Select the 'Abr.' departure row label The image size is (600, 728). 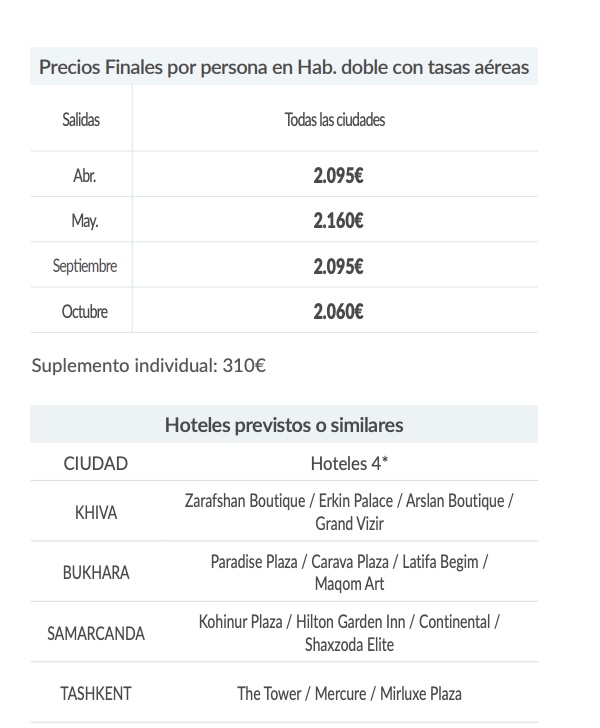[x=84, y=175]
